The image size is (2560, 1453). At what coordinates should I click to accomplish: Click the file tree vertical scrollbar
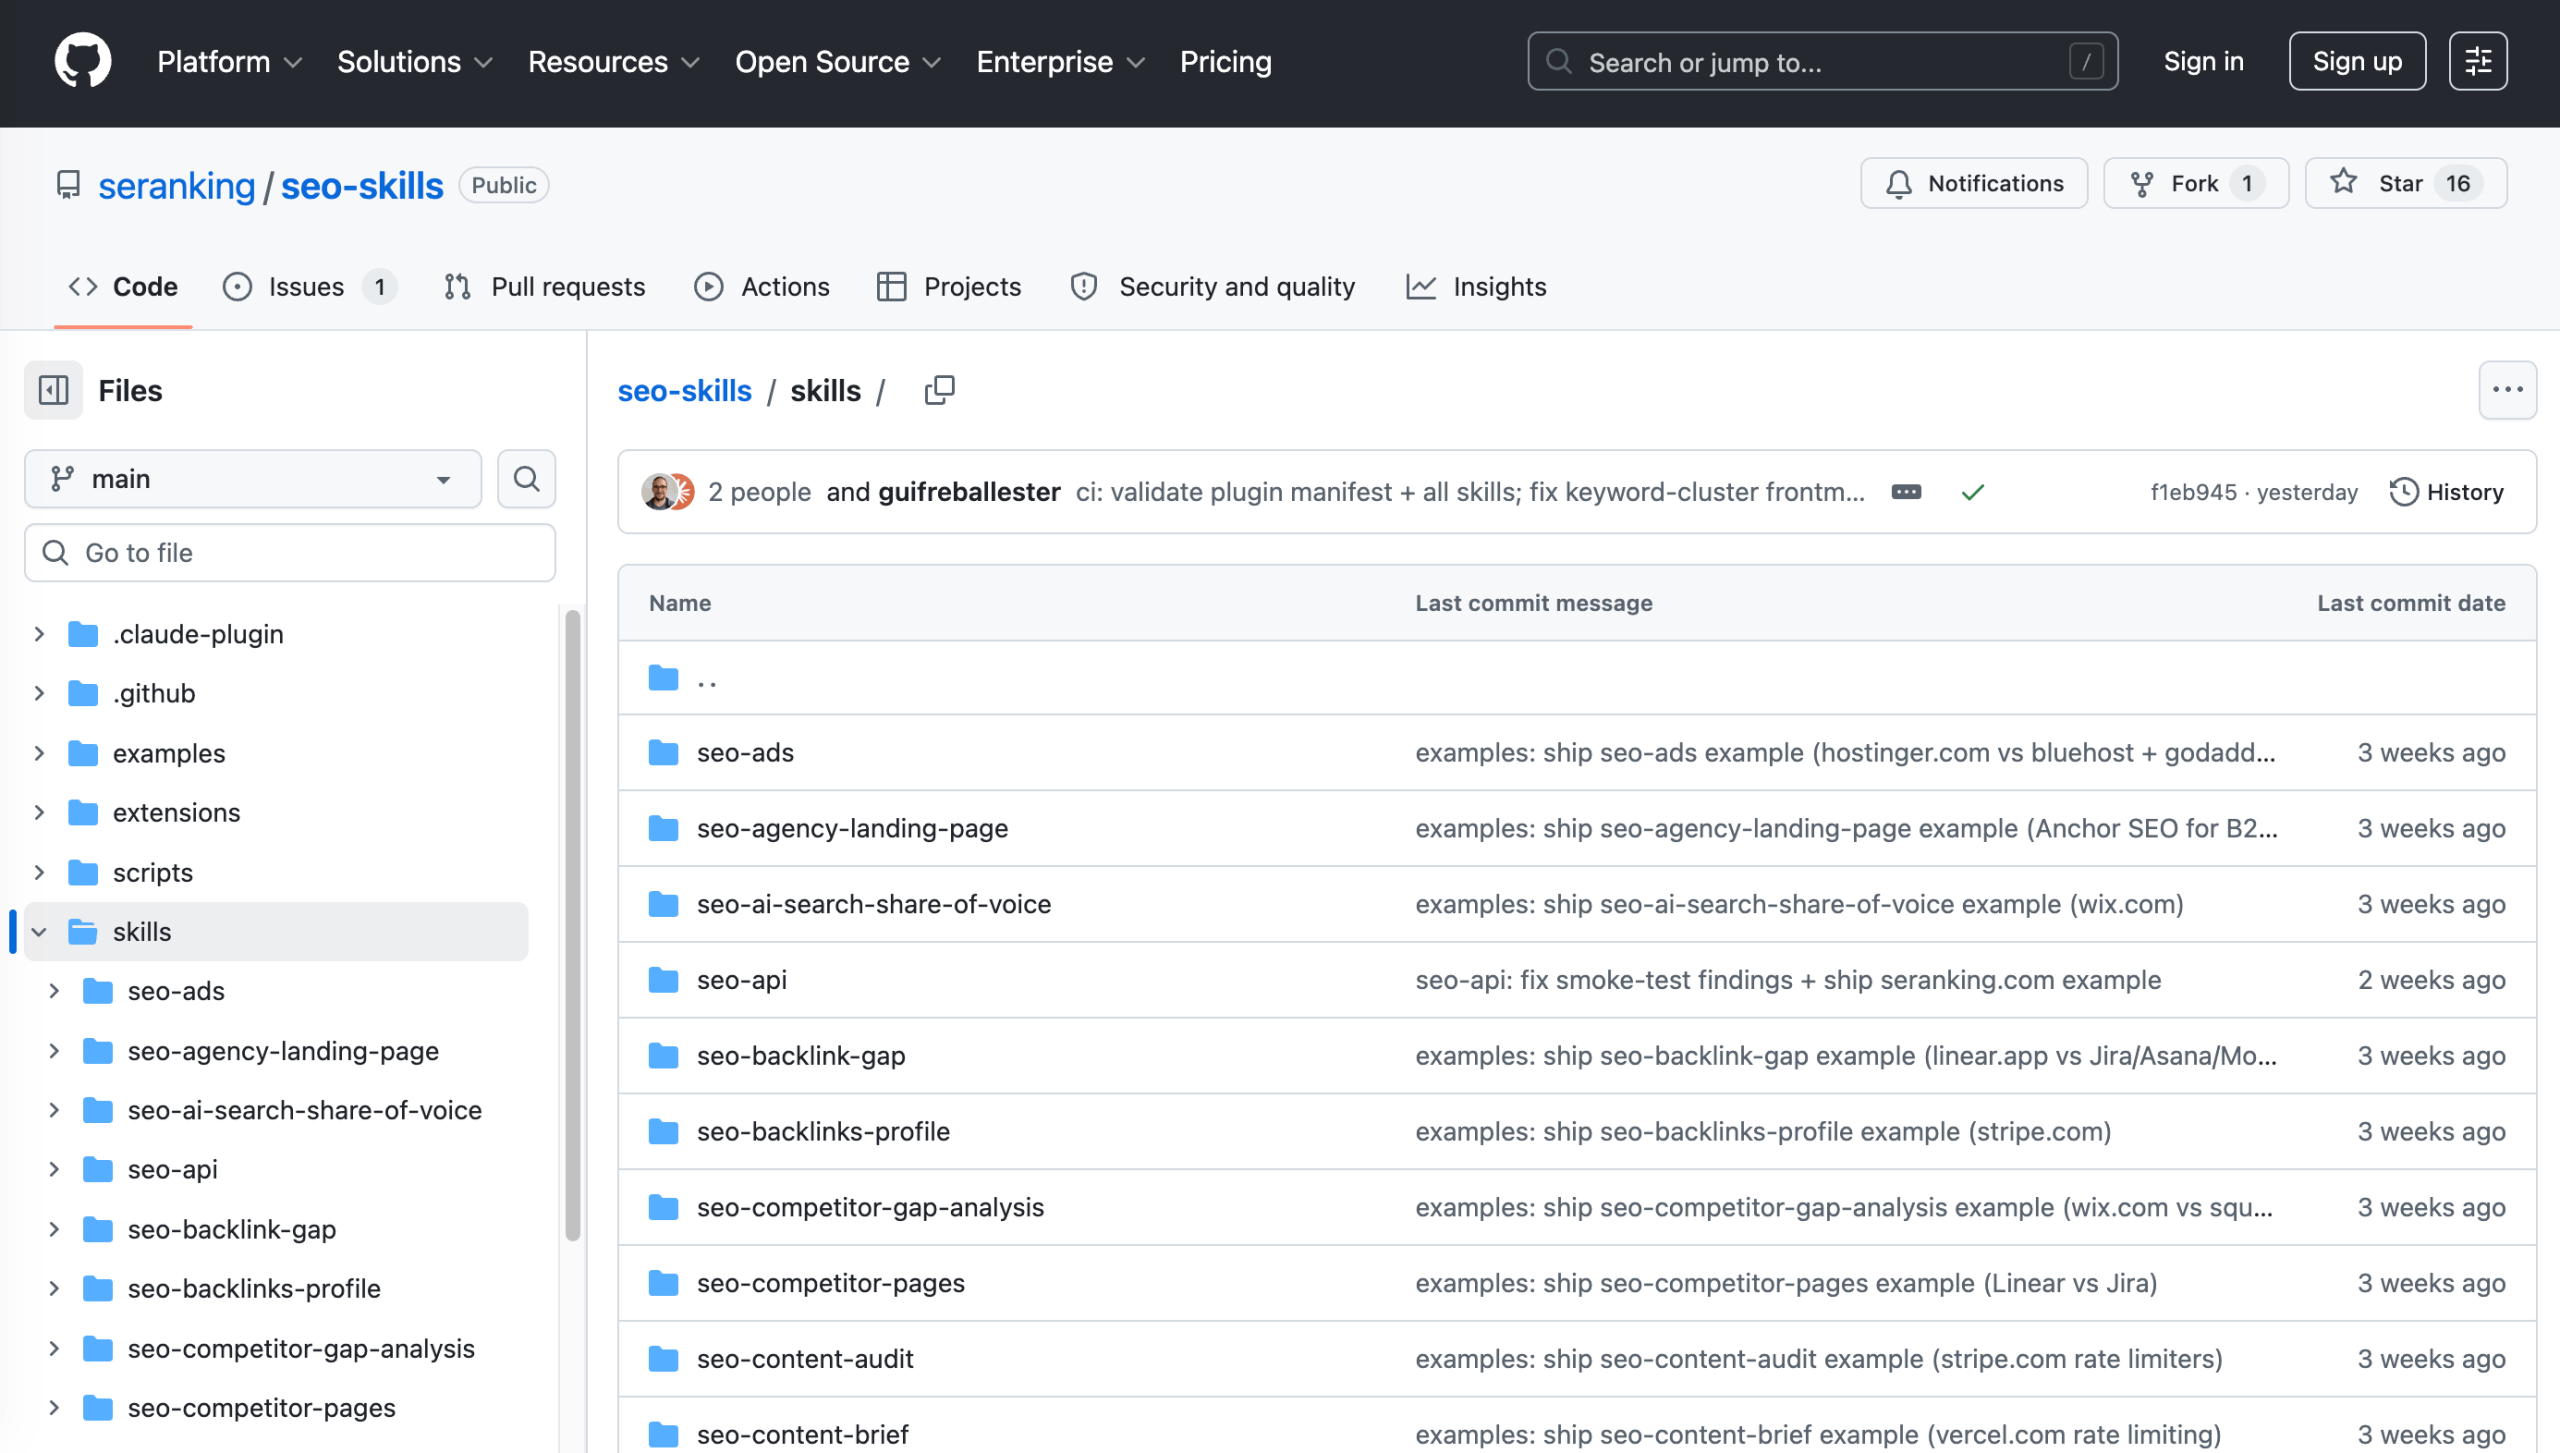click(572, 924)
